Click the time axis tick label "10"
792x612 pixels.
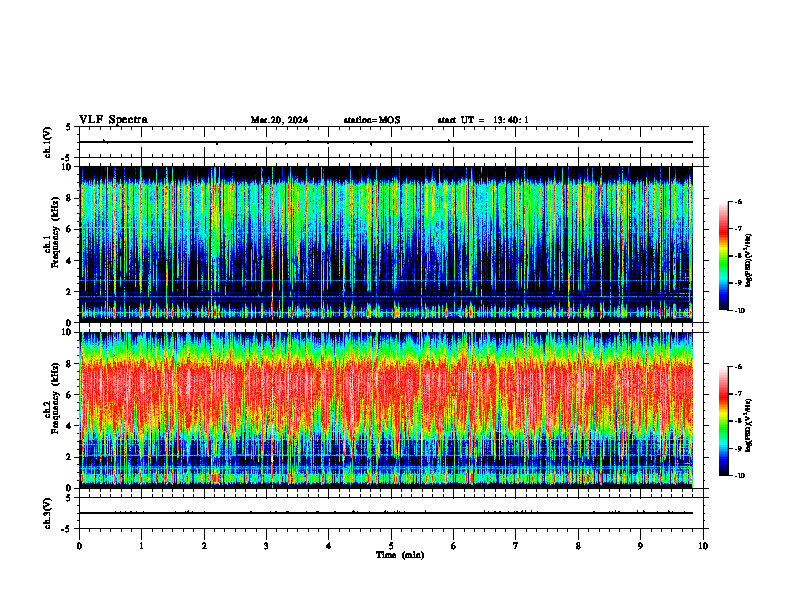click(x=703, y=546)
